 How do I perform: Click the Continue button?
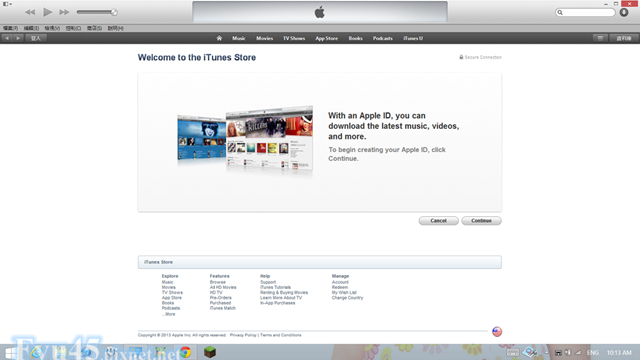coord(481,220)
